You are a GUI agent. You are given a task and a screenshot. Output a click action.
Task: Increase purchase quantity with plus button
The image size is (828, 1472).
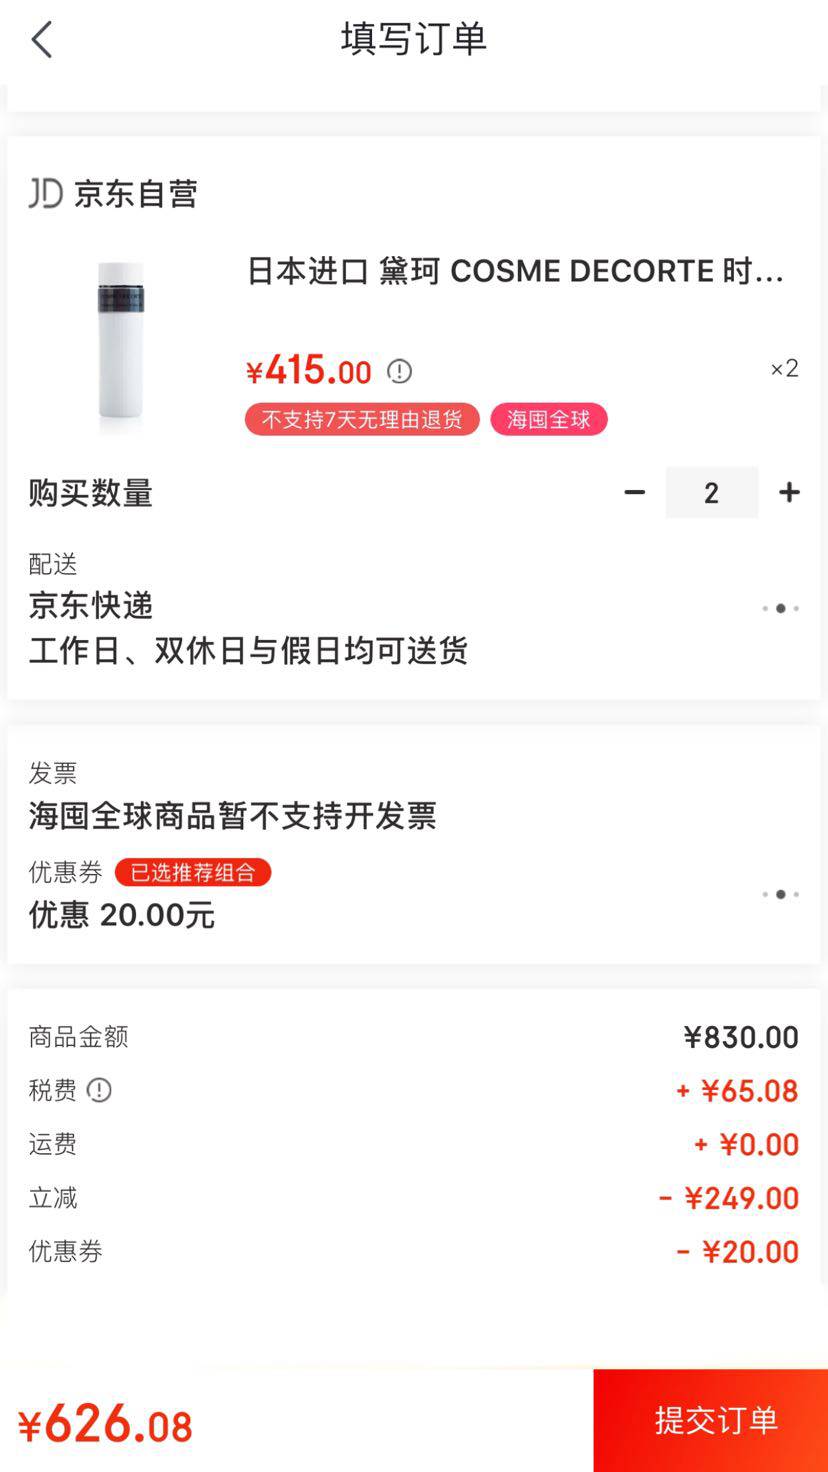(x=789, y=492)
